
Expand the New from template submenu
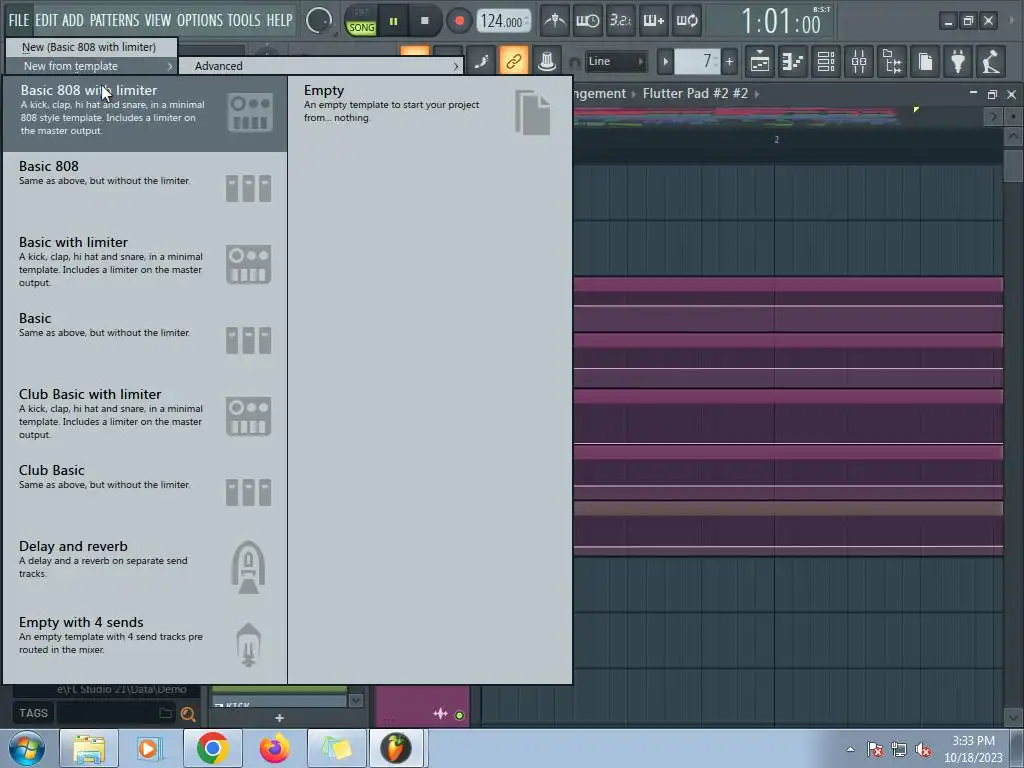[91, 66]
